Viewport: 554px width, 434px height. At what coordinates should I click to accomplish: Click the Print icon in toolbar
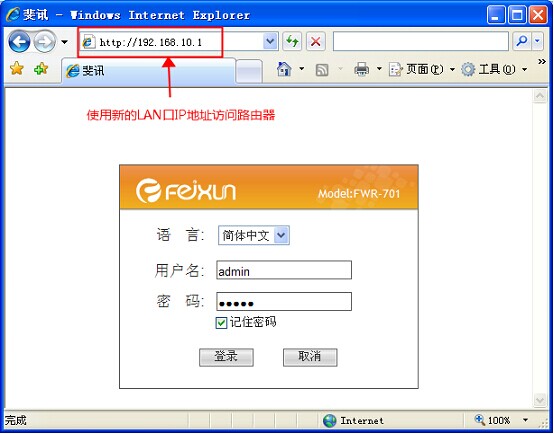tap(361, 69)
